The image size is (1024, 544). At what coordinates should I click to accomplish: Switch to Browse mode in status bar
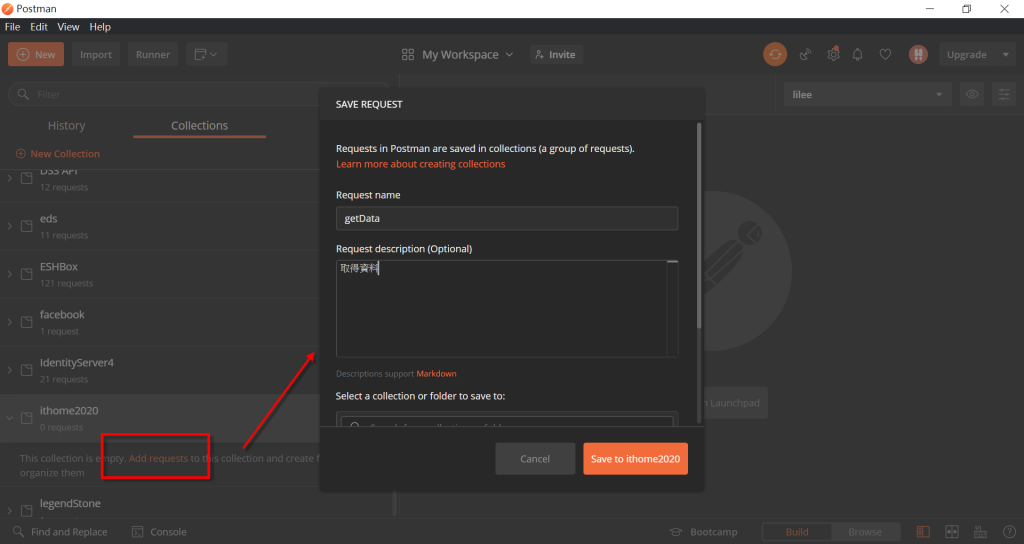[x=865, y=532]
